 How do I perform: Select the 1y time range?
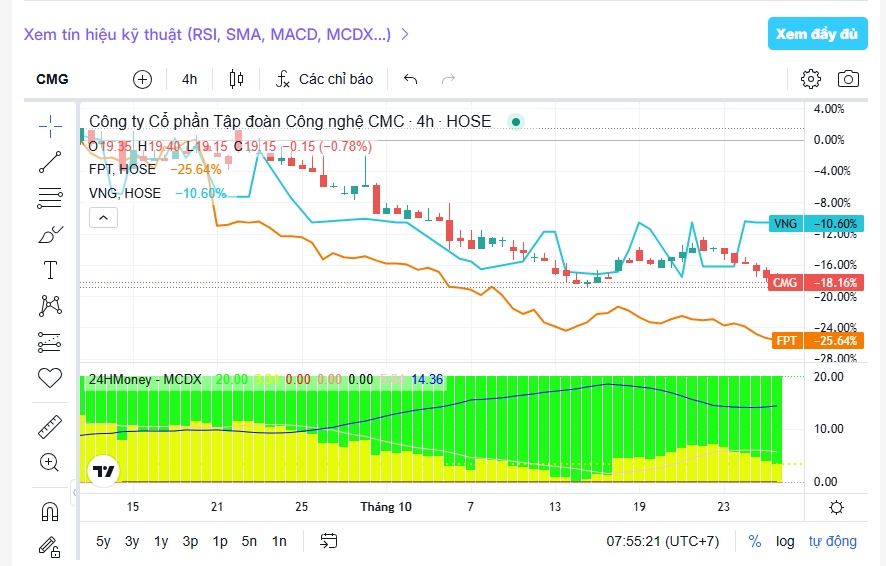(161, 541)
